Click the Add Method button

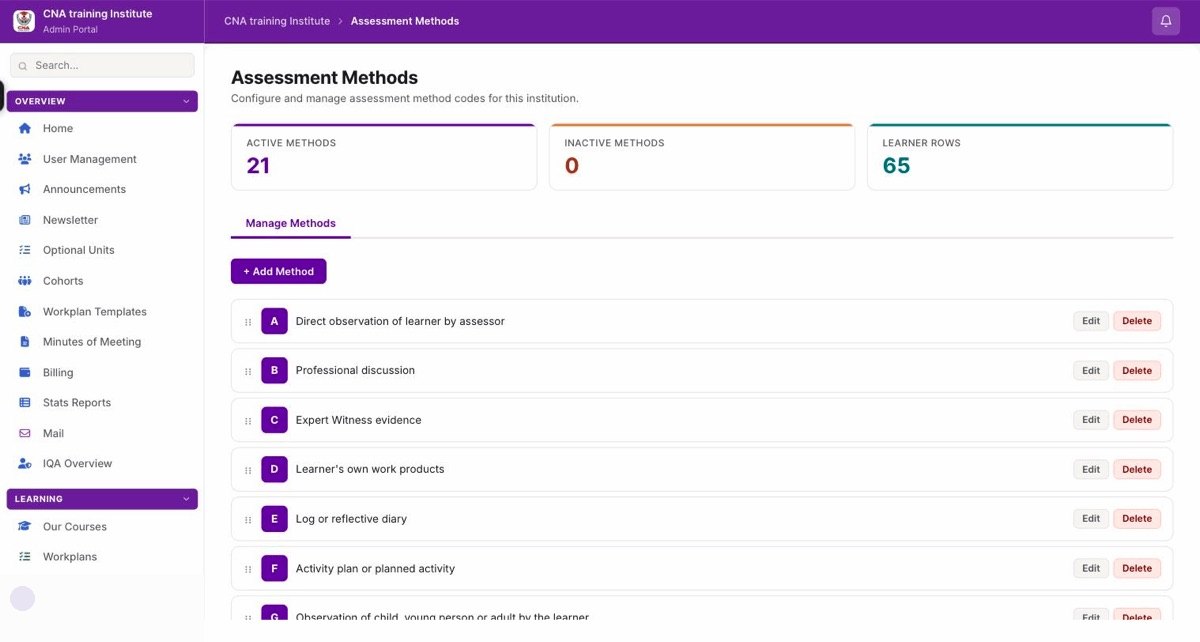click(x=278, y=271)
